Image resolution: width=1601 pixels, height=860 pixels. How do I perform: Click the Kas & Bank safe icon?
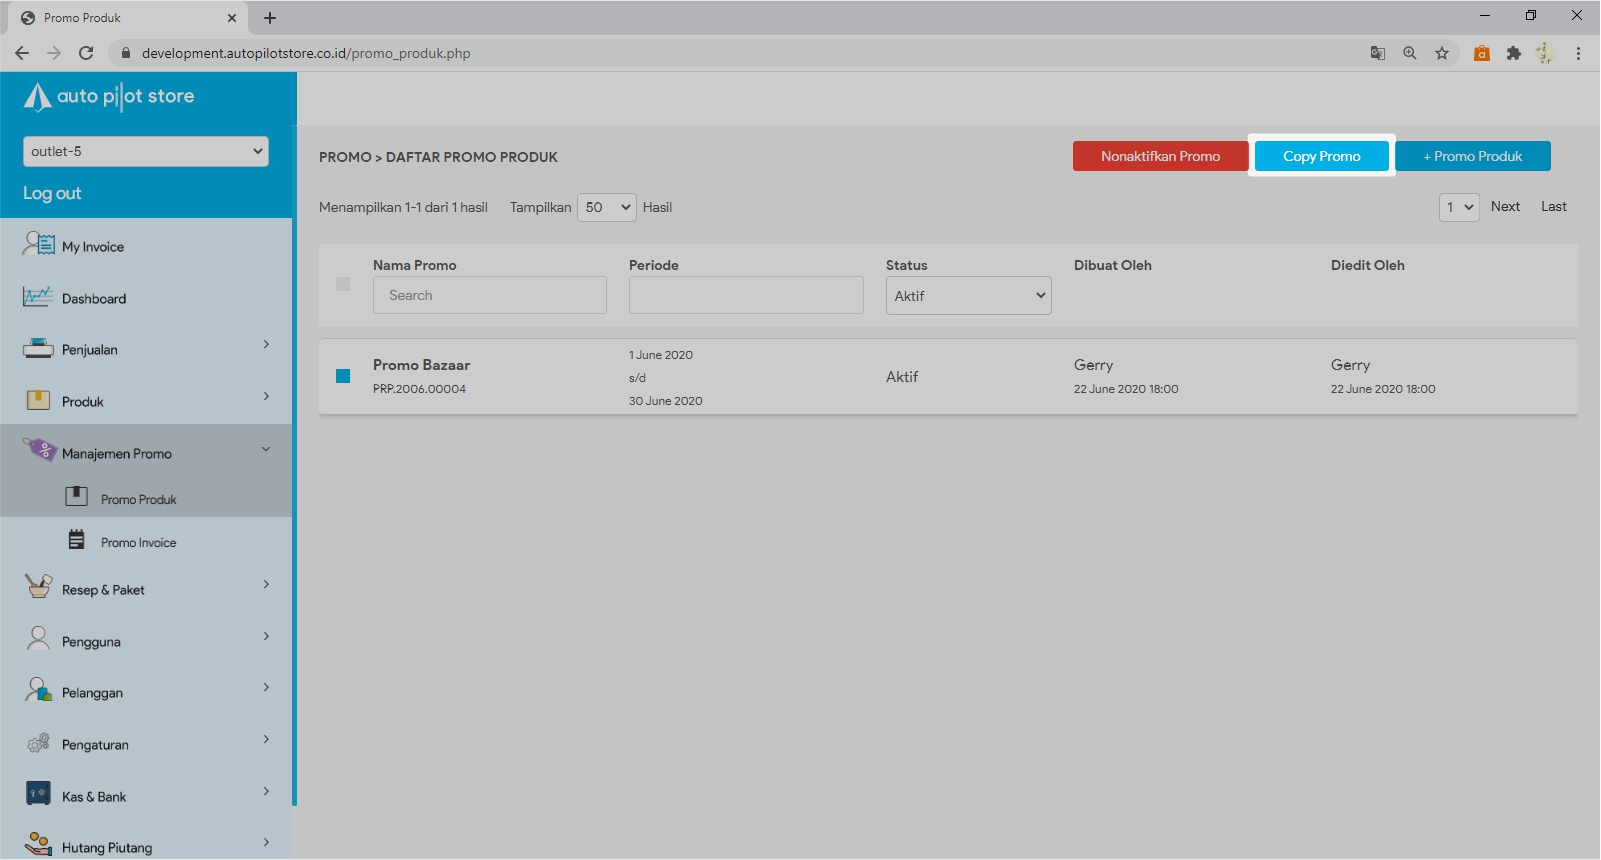(38, 795)
